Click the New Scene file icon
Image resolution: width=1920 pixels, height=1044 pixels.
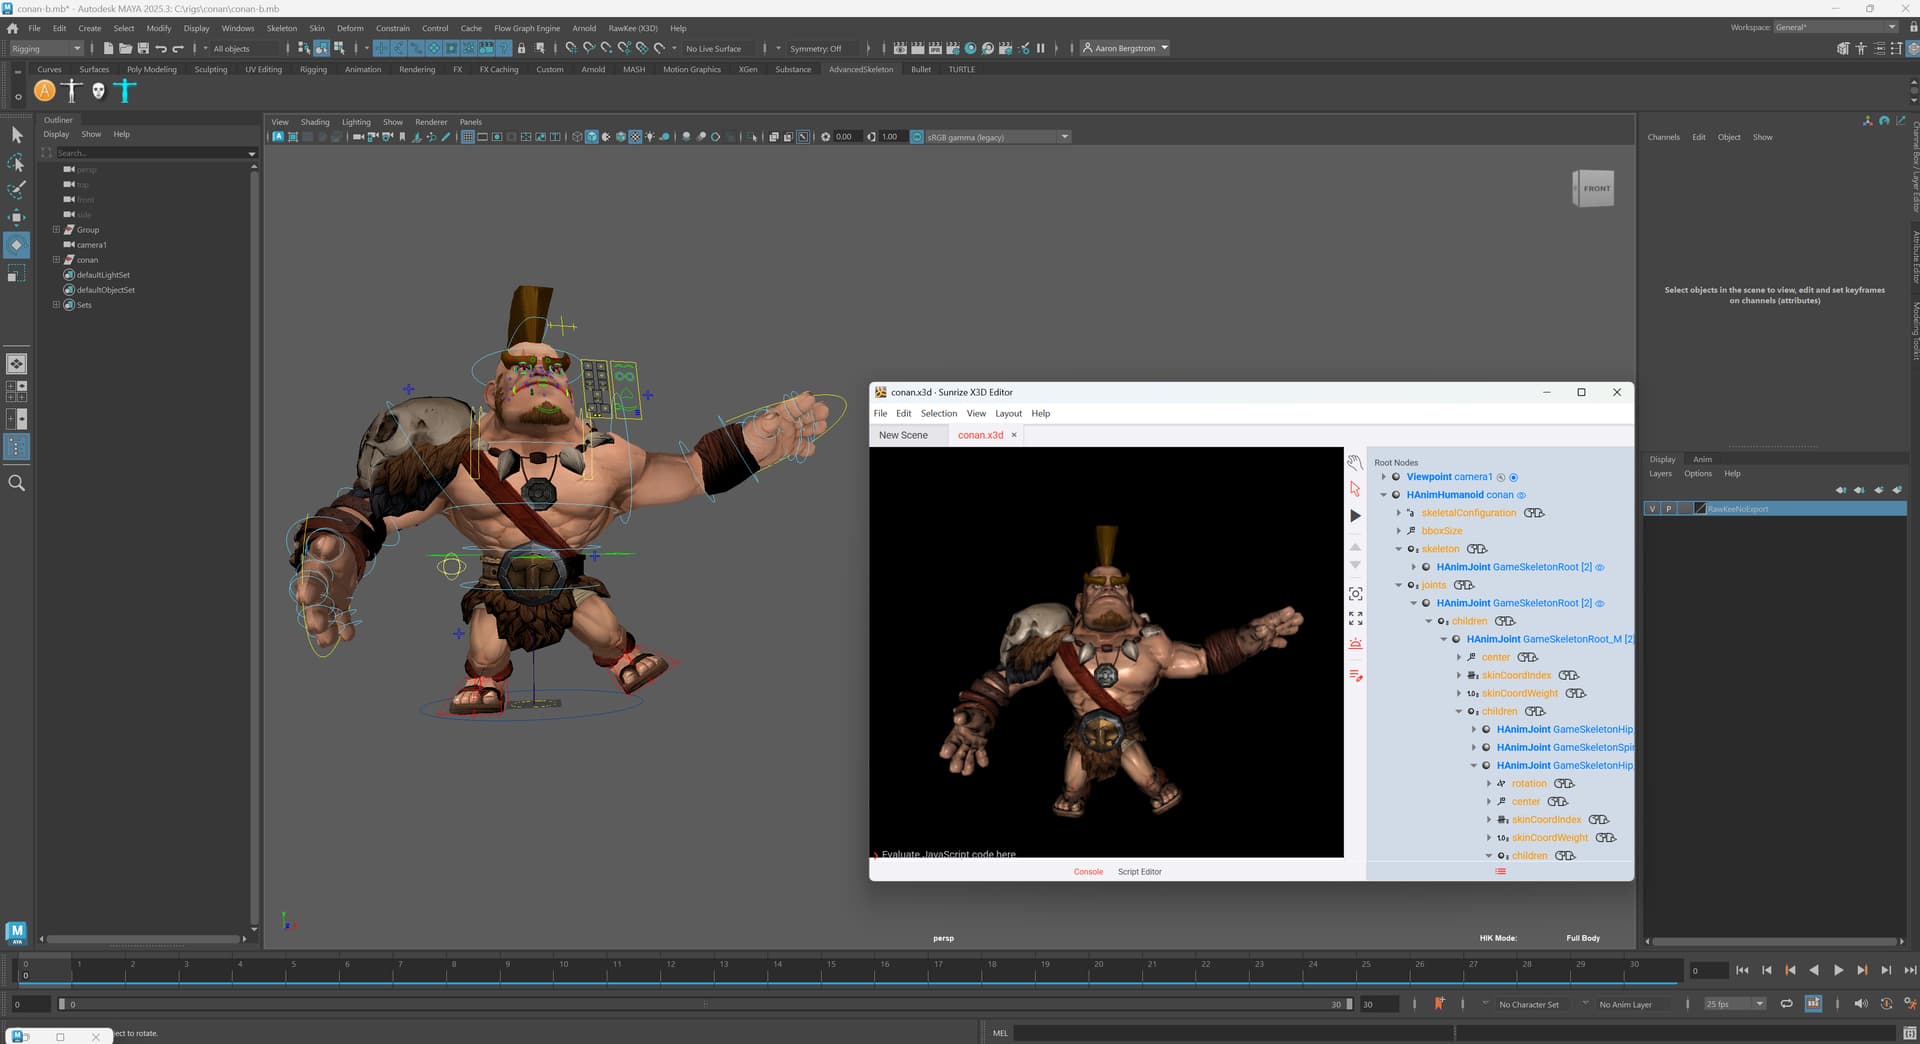(x=107, y=48)
